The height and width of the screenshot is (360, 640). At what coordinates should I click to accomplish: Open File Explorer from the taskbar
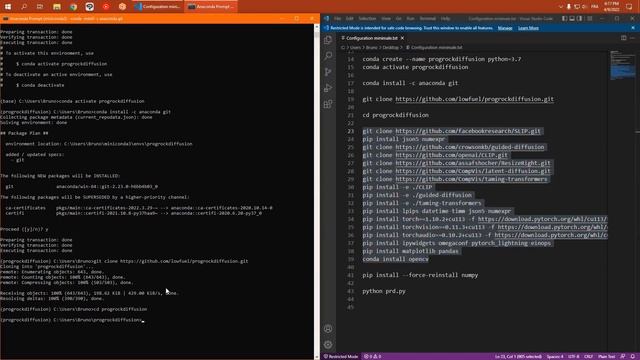57,7
